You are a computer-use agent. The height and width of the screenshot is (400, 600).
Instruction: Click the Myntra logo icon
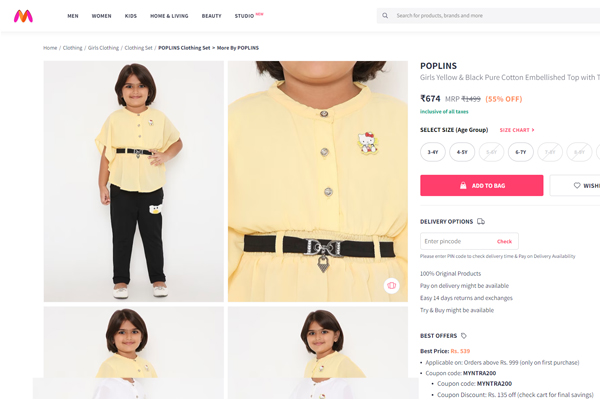23,16
